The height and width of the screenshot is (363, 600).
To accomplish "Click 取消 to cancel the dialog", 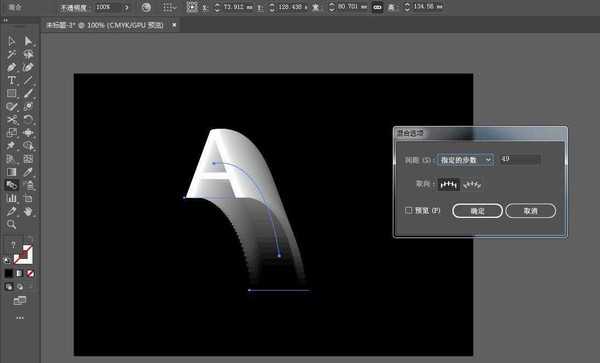I will (x=530, y=211).
